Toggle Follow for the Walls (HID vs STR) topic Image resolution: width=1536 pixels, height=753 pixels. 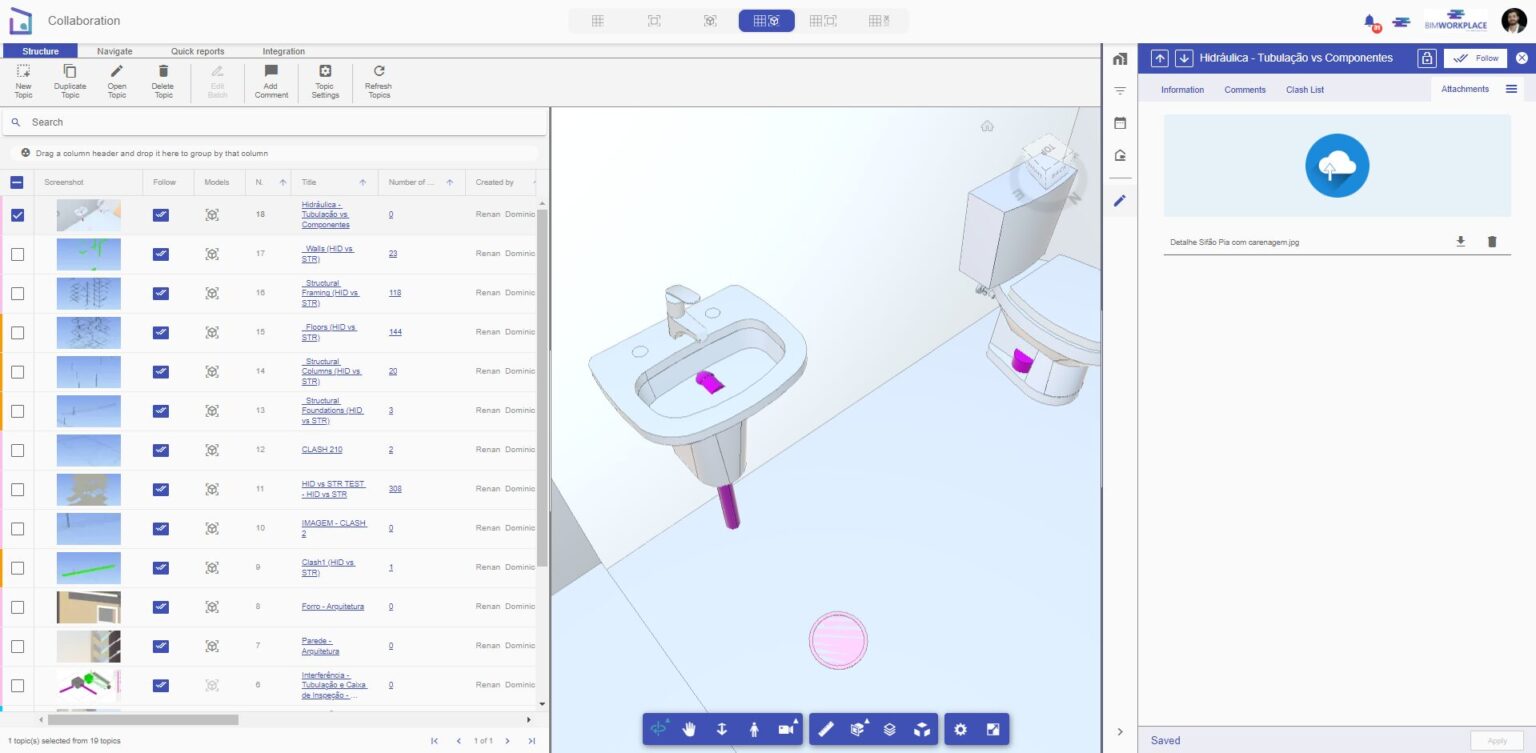(160, 253)
